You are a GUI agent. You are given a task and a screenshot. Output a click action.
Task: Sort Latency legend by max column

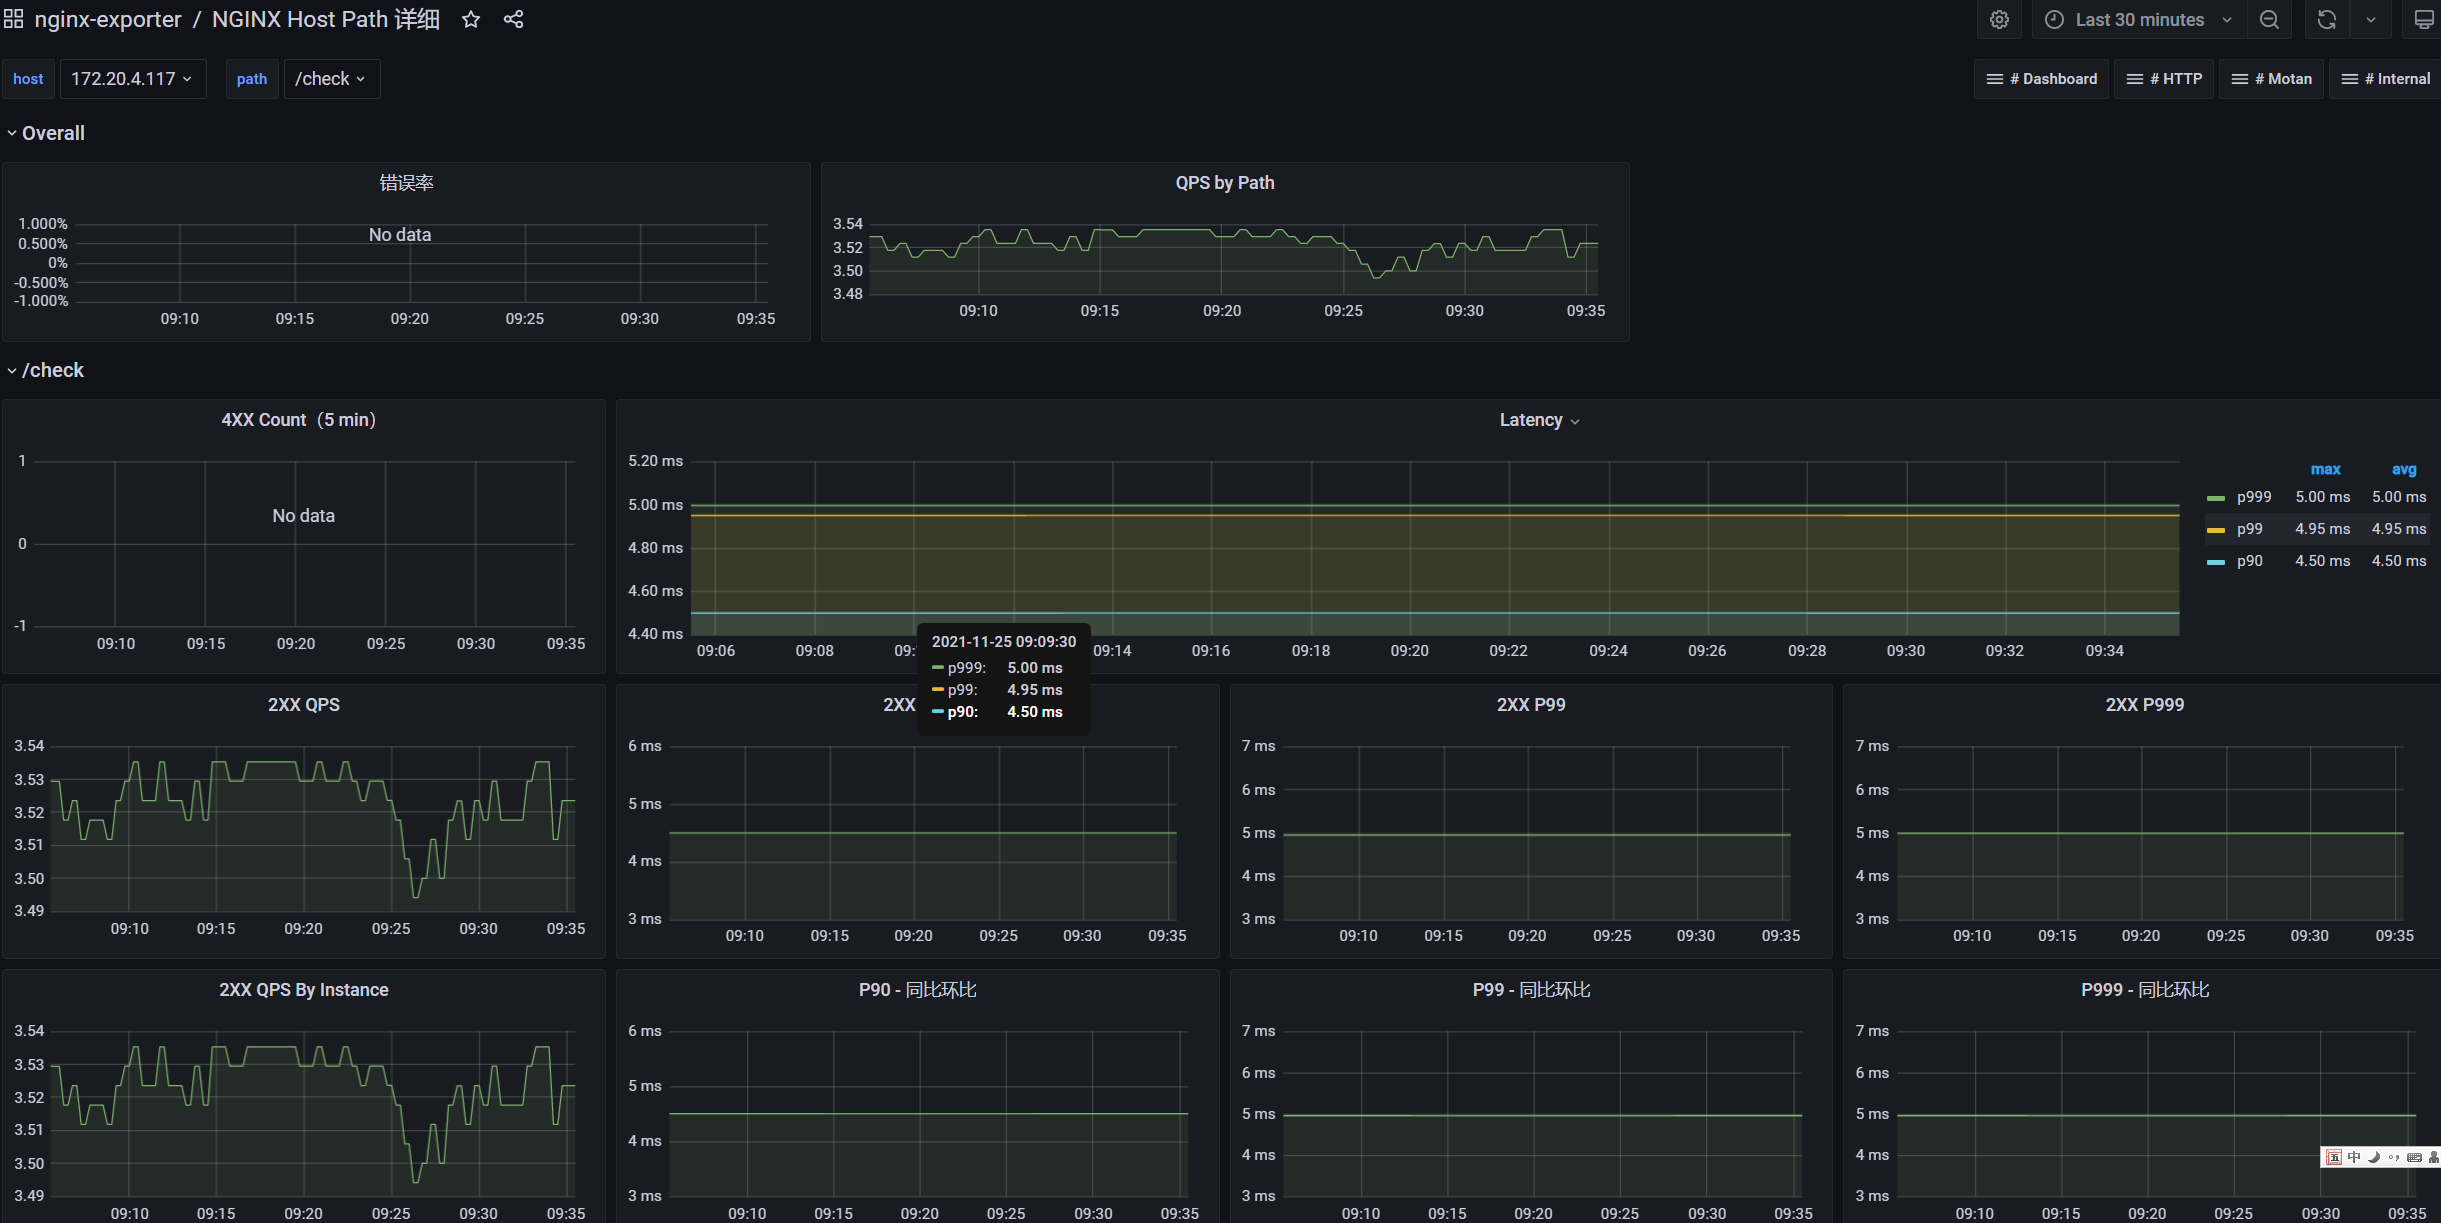(2325, 469)
